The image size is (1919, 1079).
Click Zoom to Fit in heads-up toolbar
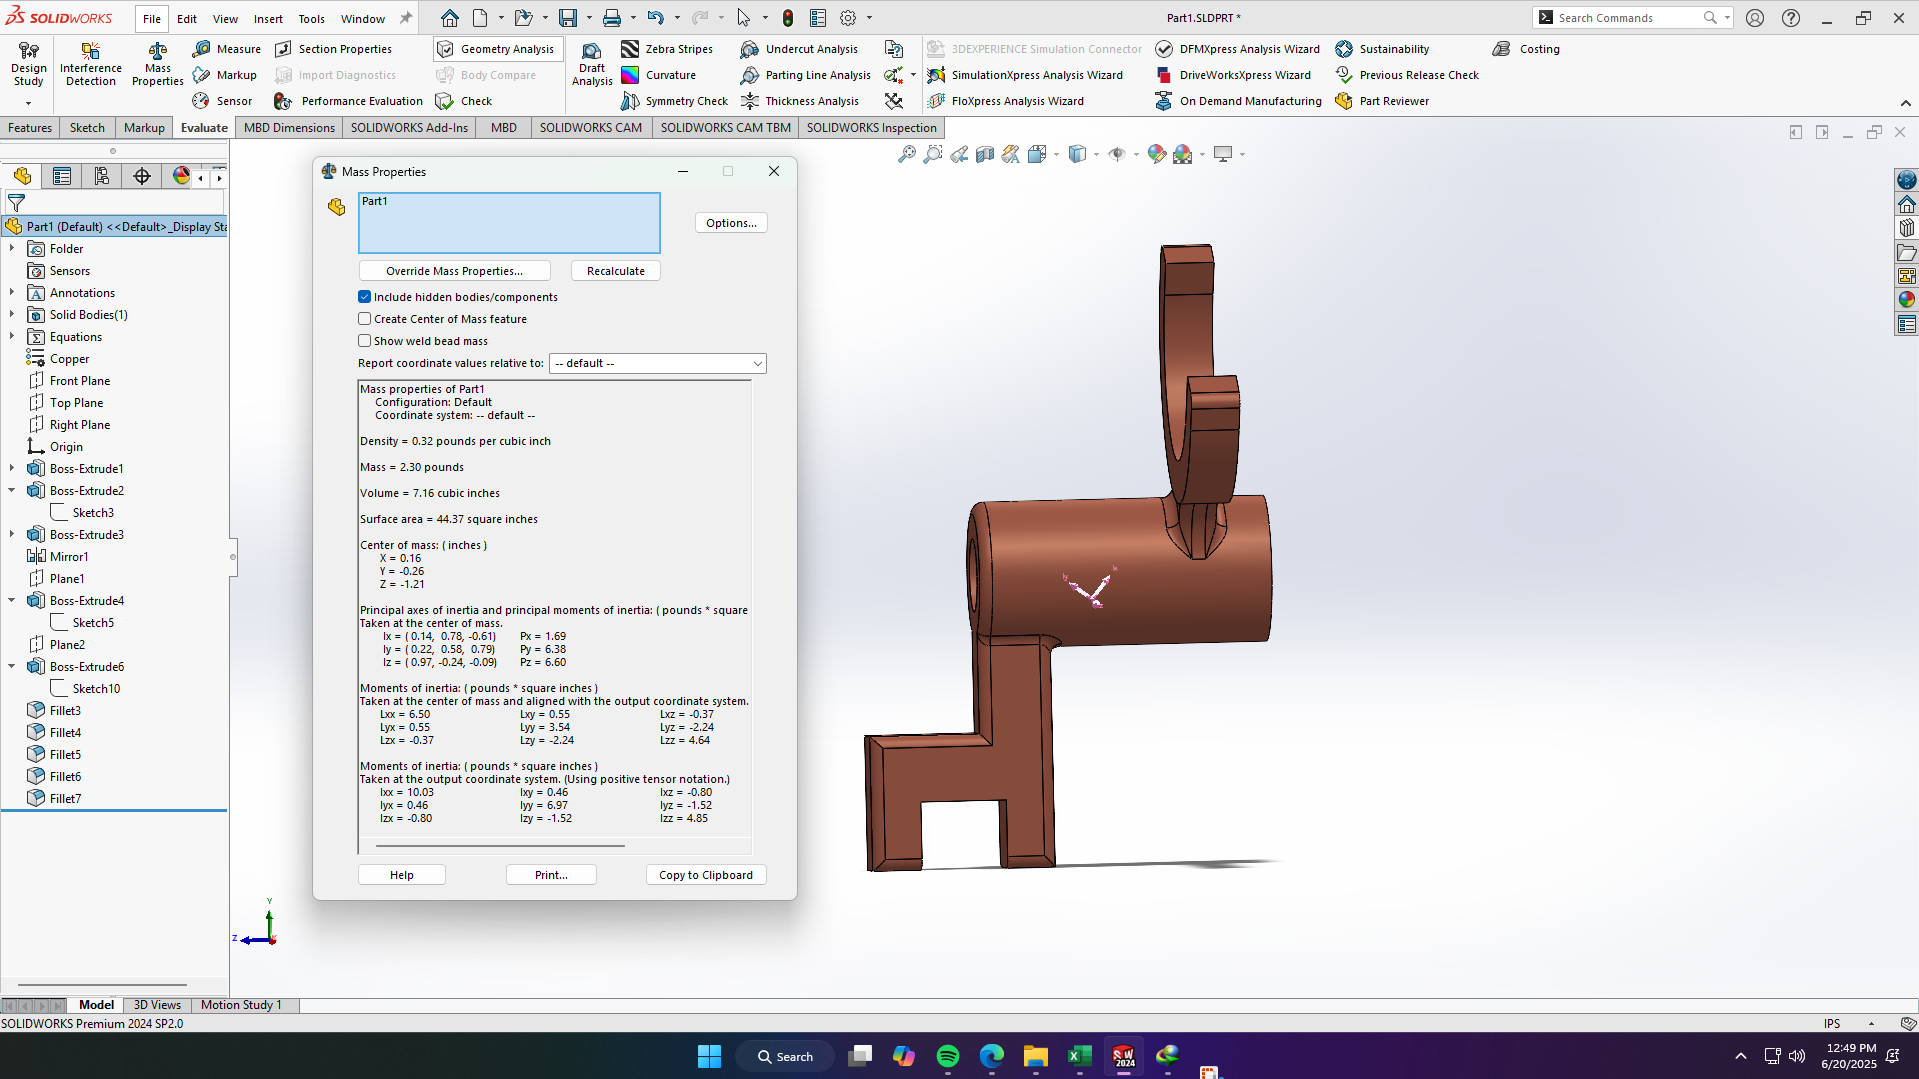[x=906, y=154]
